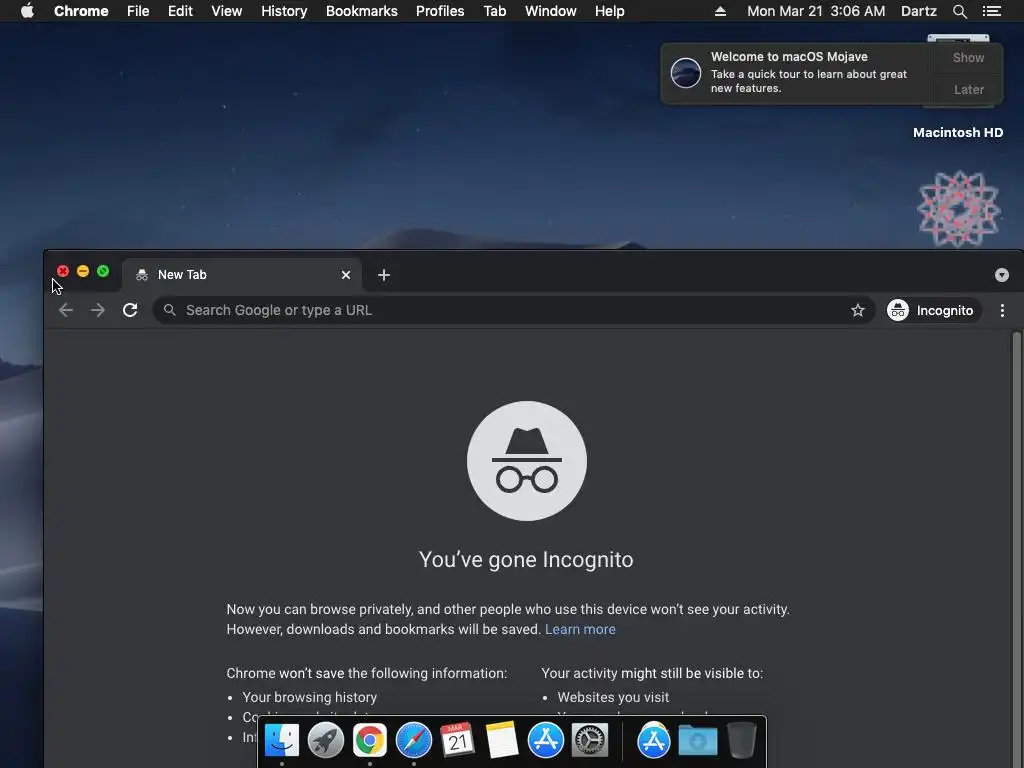Open the Tab menu
The height and width of the screenshot is (768, 1024).
495,11
